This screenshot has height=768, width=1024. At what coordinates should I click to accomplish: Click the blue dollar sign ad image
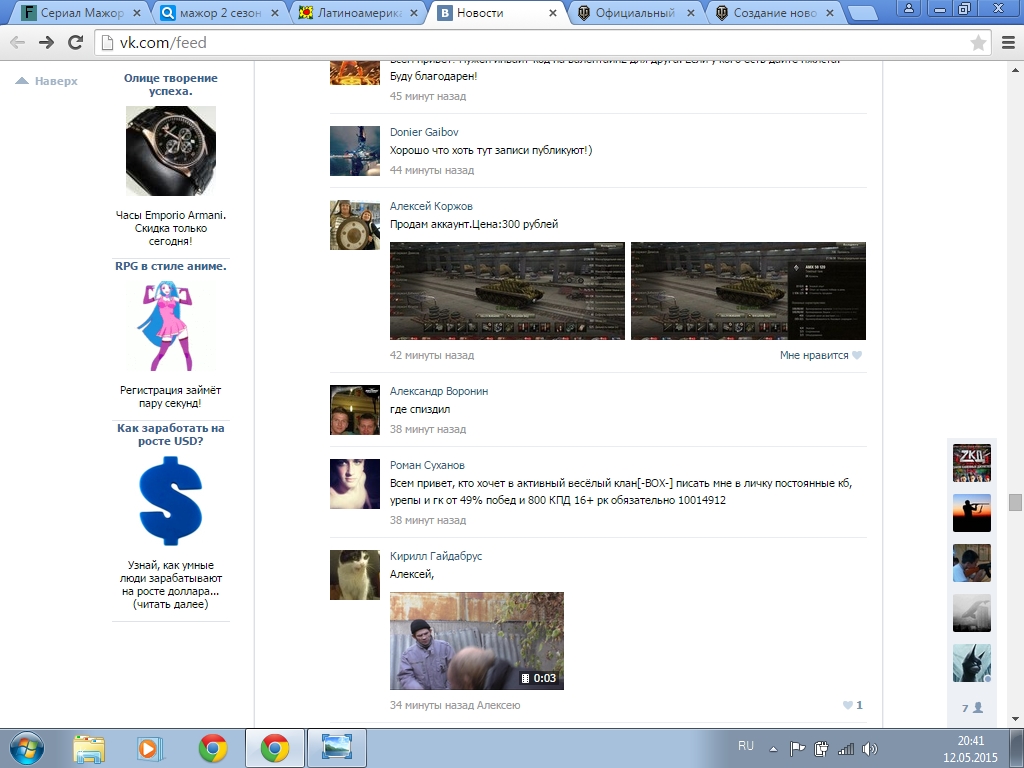coord(170,501)
